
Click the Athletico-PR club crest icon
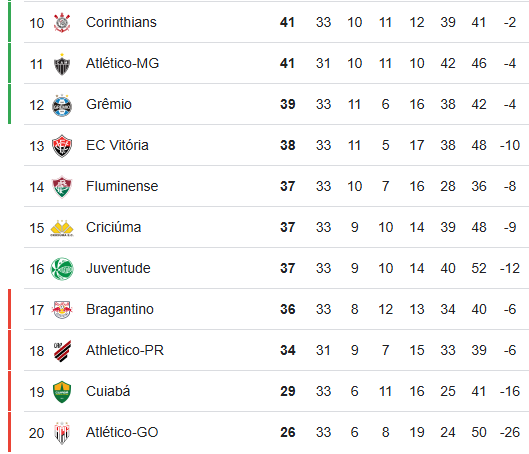pyautogui.click(x=62, y=351)
